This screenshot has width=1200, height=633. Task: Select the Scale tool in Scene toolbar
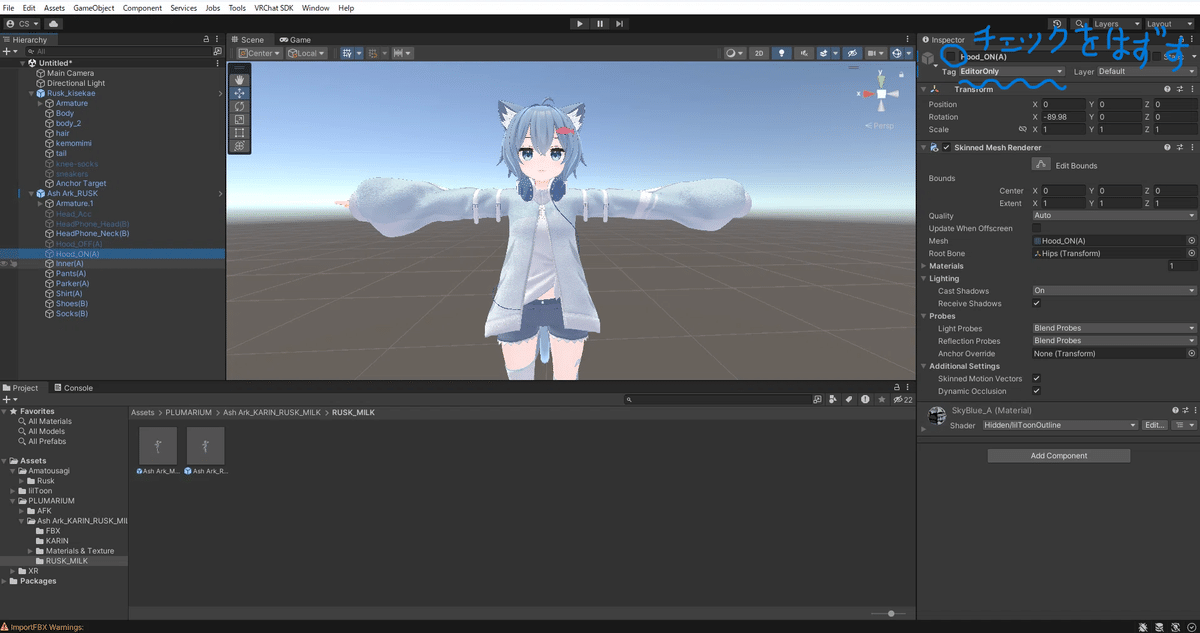coord(239,119)
